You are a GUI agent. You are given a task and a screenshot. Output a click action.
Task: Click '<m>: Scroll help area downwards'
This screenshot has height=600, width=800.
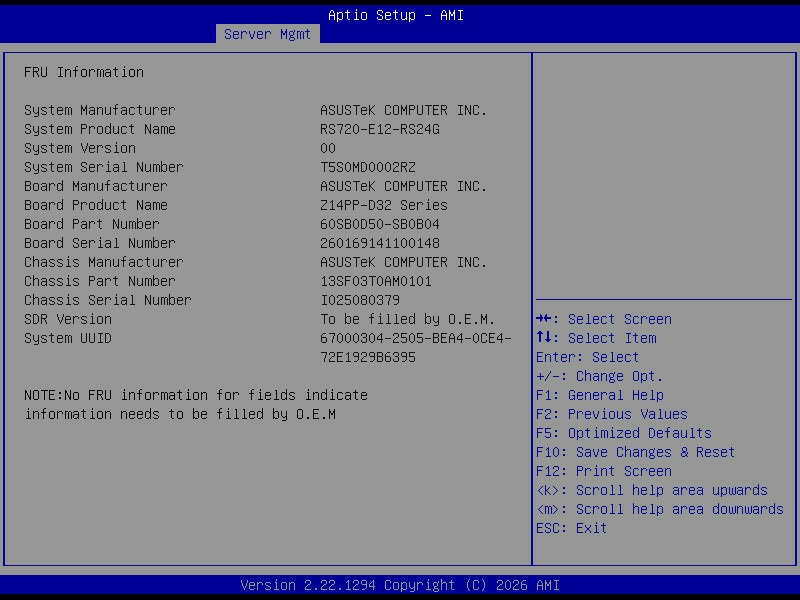pos(660,509)
